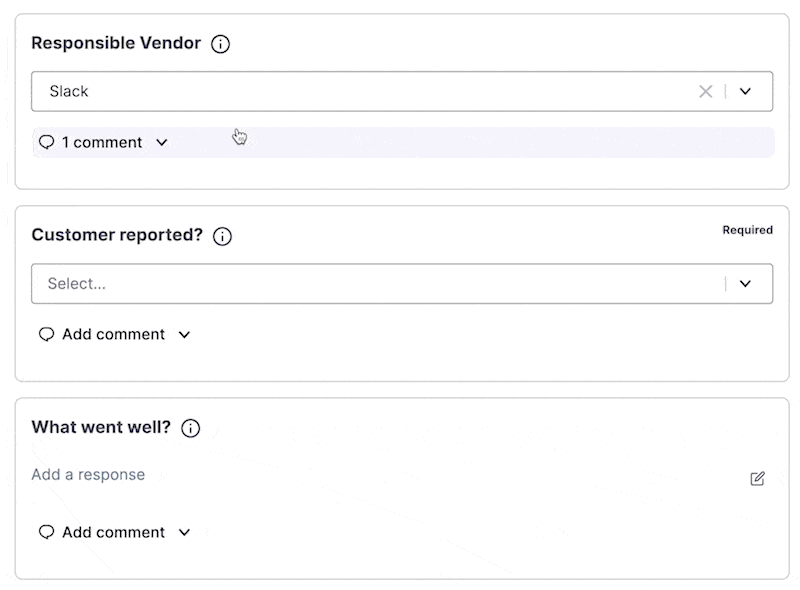Click Add a response text
The image size is (800, 590).
coord(88,475)
